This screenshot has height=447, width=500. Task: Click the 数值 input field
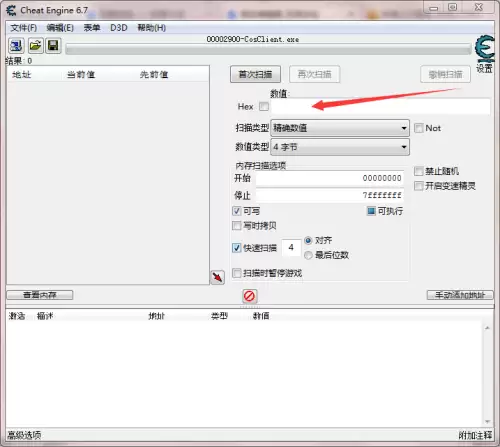coord(380,107)
